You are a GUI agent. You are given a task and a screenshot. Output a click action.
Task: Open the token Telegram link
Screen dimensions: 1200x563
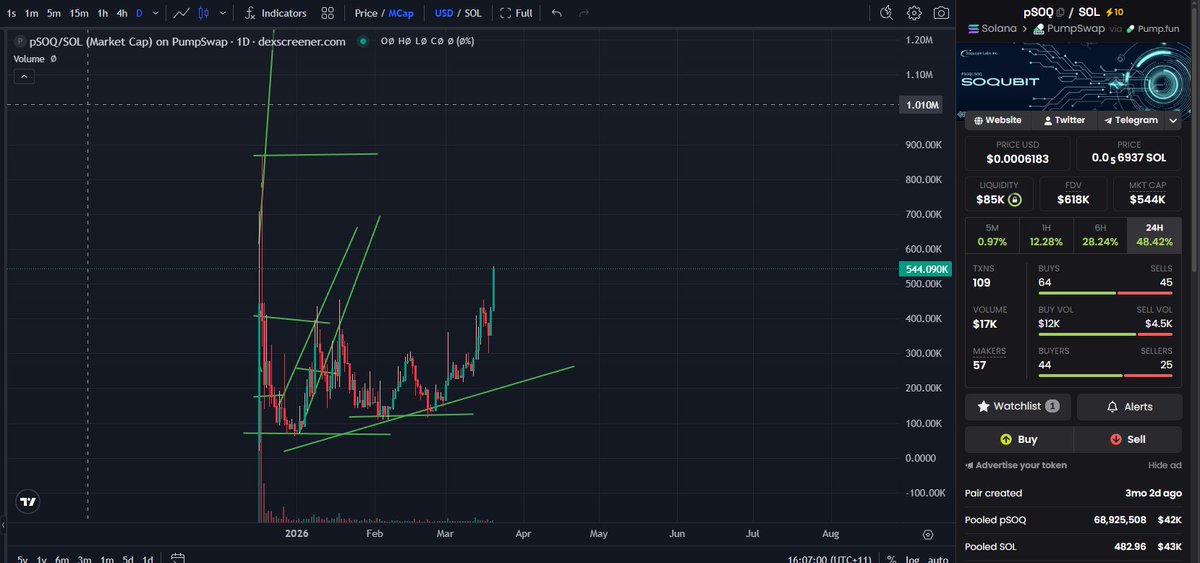1131,120
